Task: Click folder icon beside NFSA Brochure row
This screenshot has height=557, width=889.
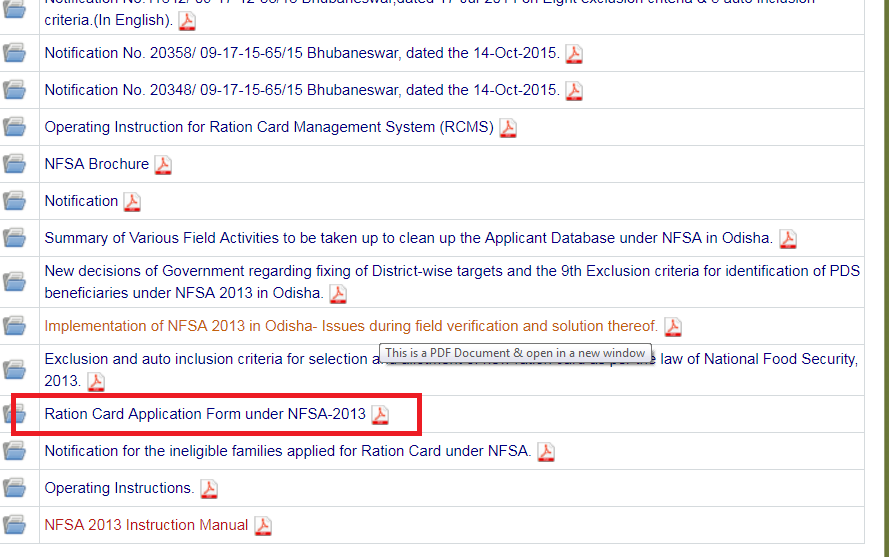Action: [x=15, y=164]
